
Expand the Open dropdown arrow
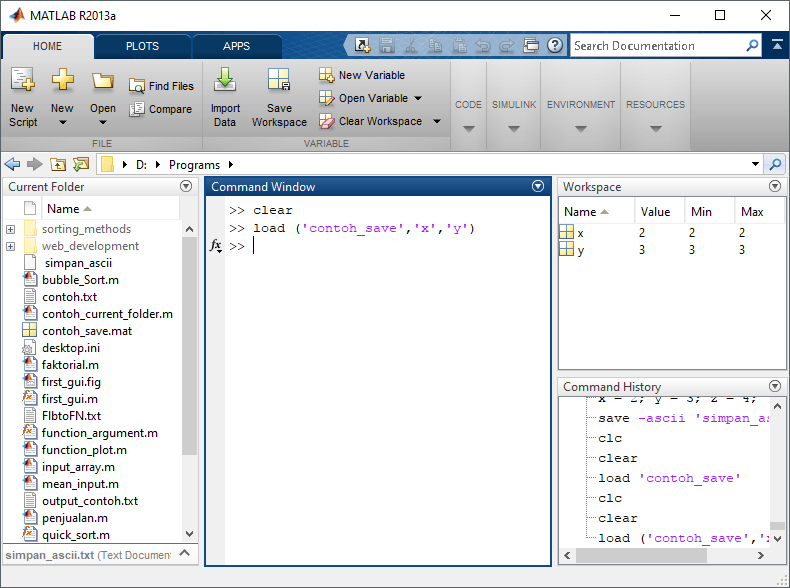pyautogui.click(x=103, y=122)
